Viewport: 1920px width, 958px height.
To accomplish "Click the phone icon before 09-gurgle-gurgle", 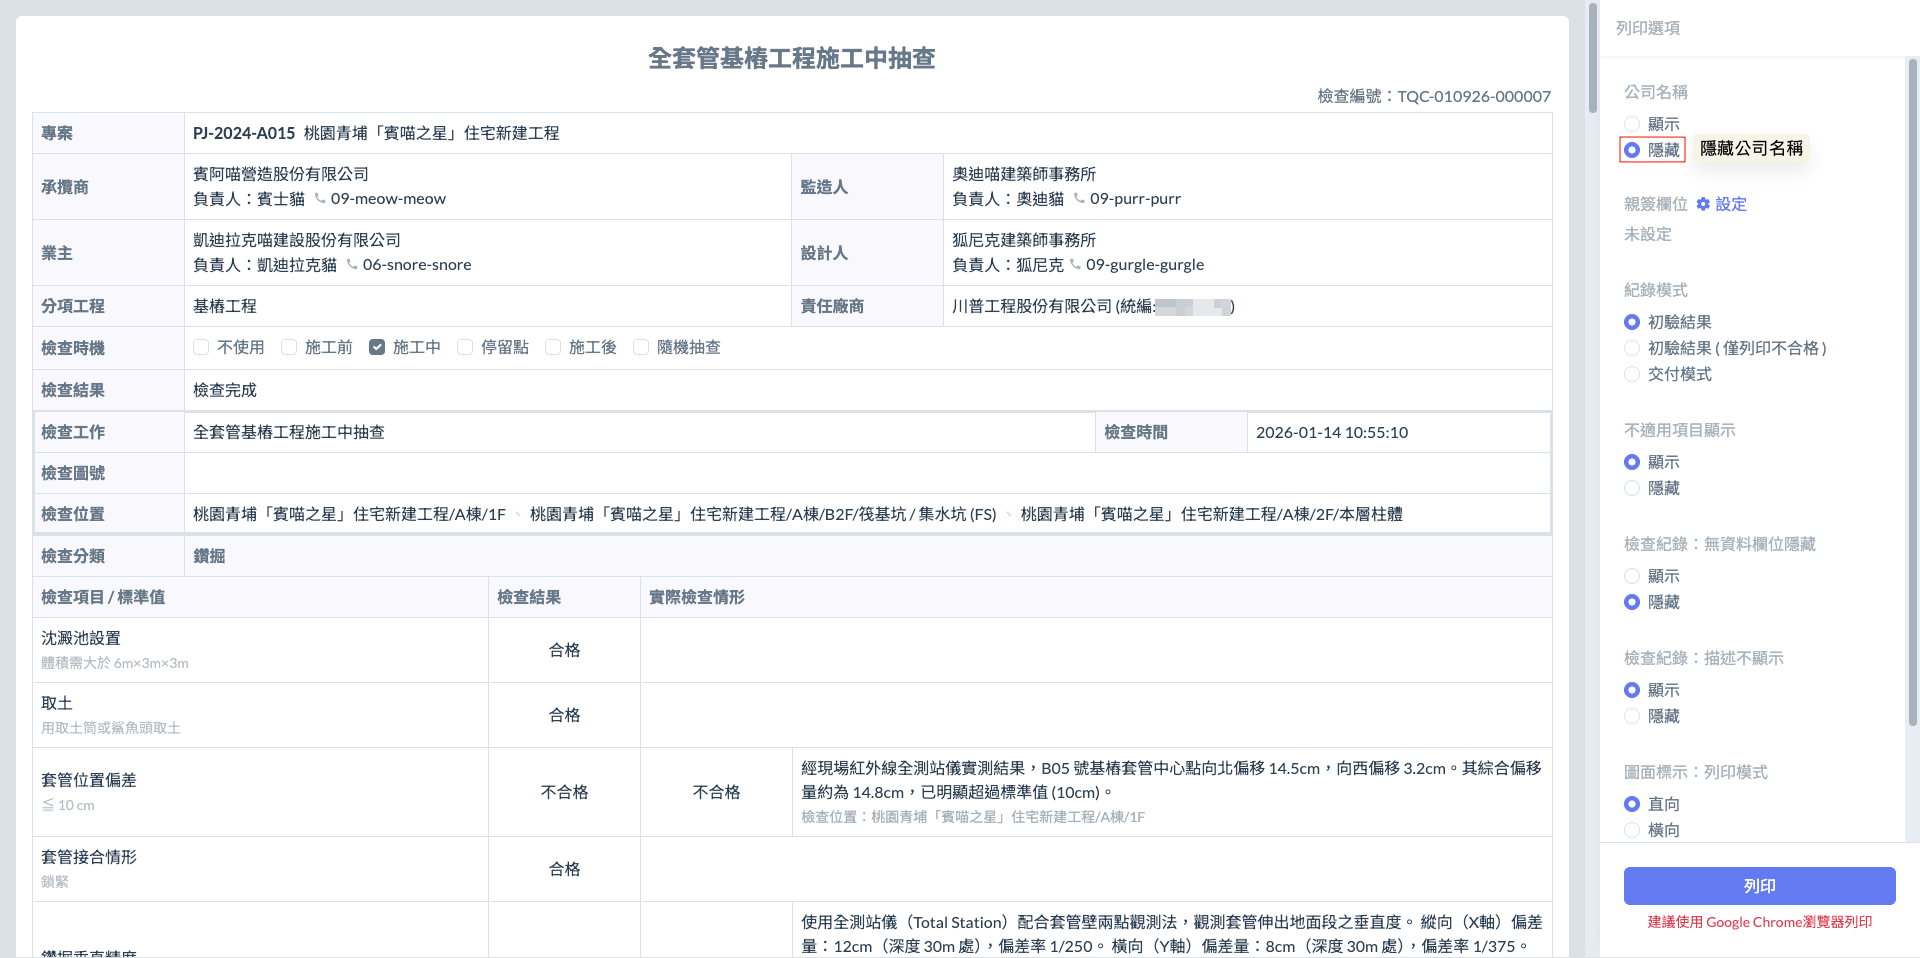I will [x=1075, y=264].
